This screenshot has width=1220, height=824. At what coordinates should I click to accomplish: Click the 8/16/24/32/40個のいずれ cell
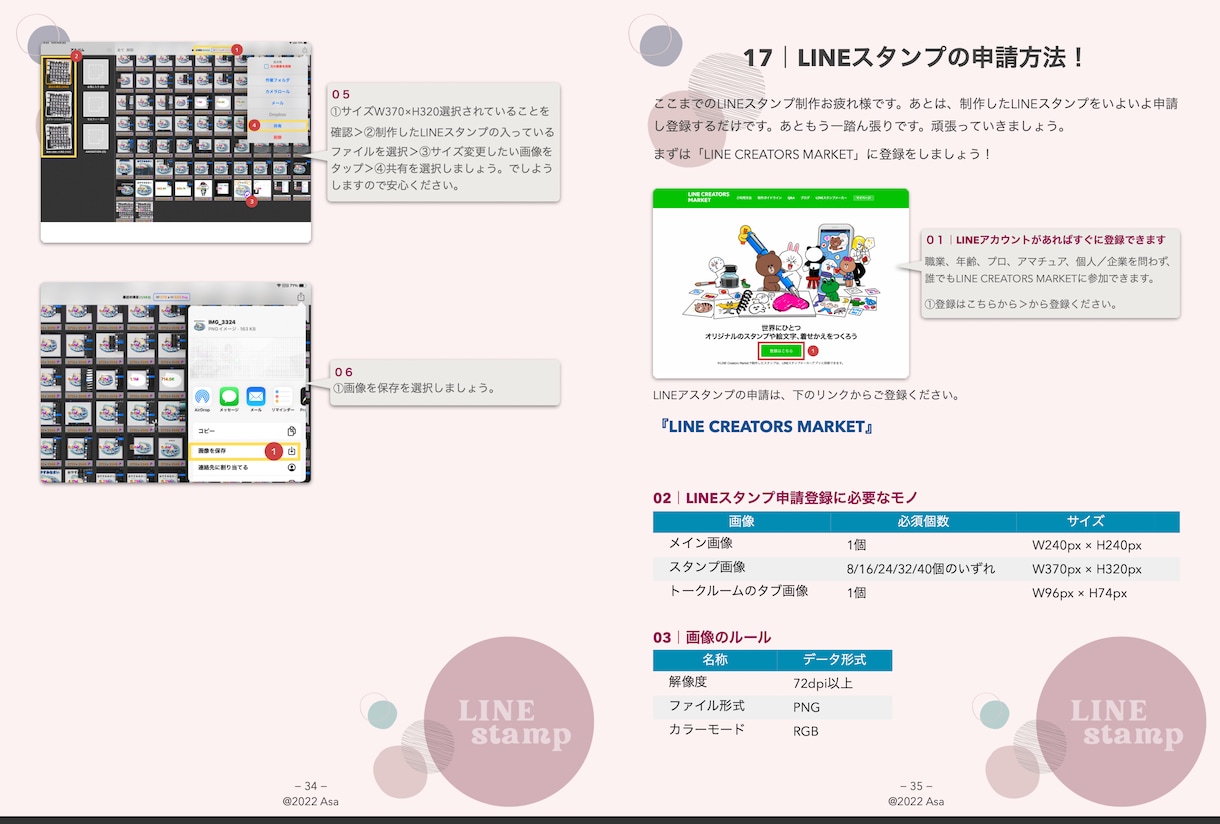921,569
